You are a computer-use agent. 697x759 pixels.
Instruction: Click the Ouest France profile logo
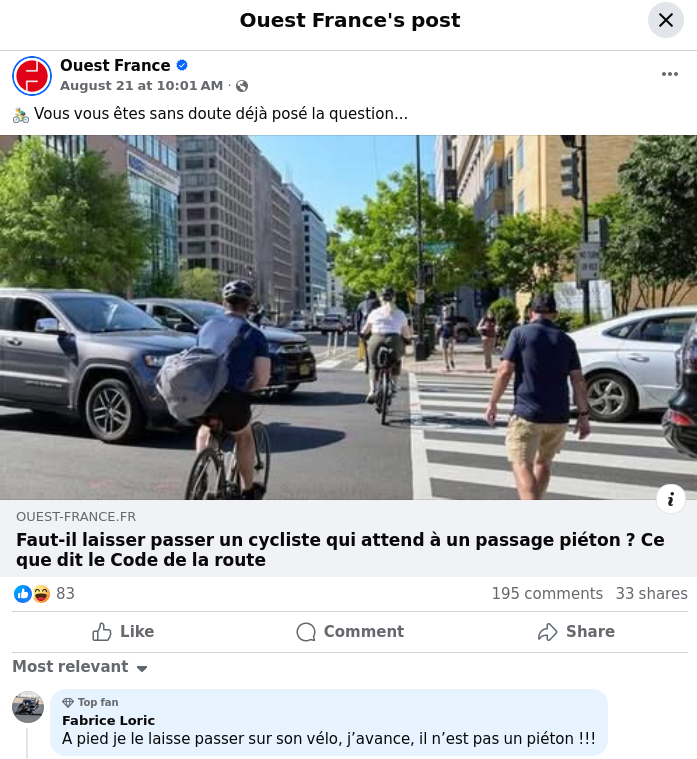[x=32, y=76]
